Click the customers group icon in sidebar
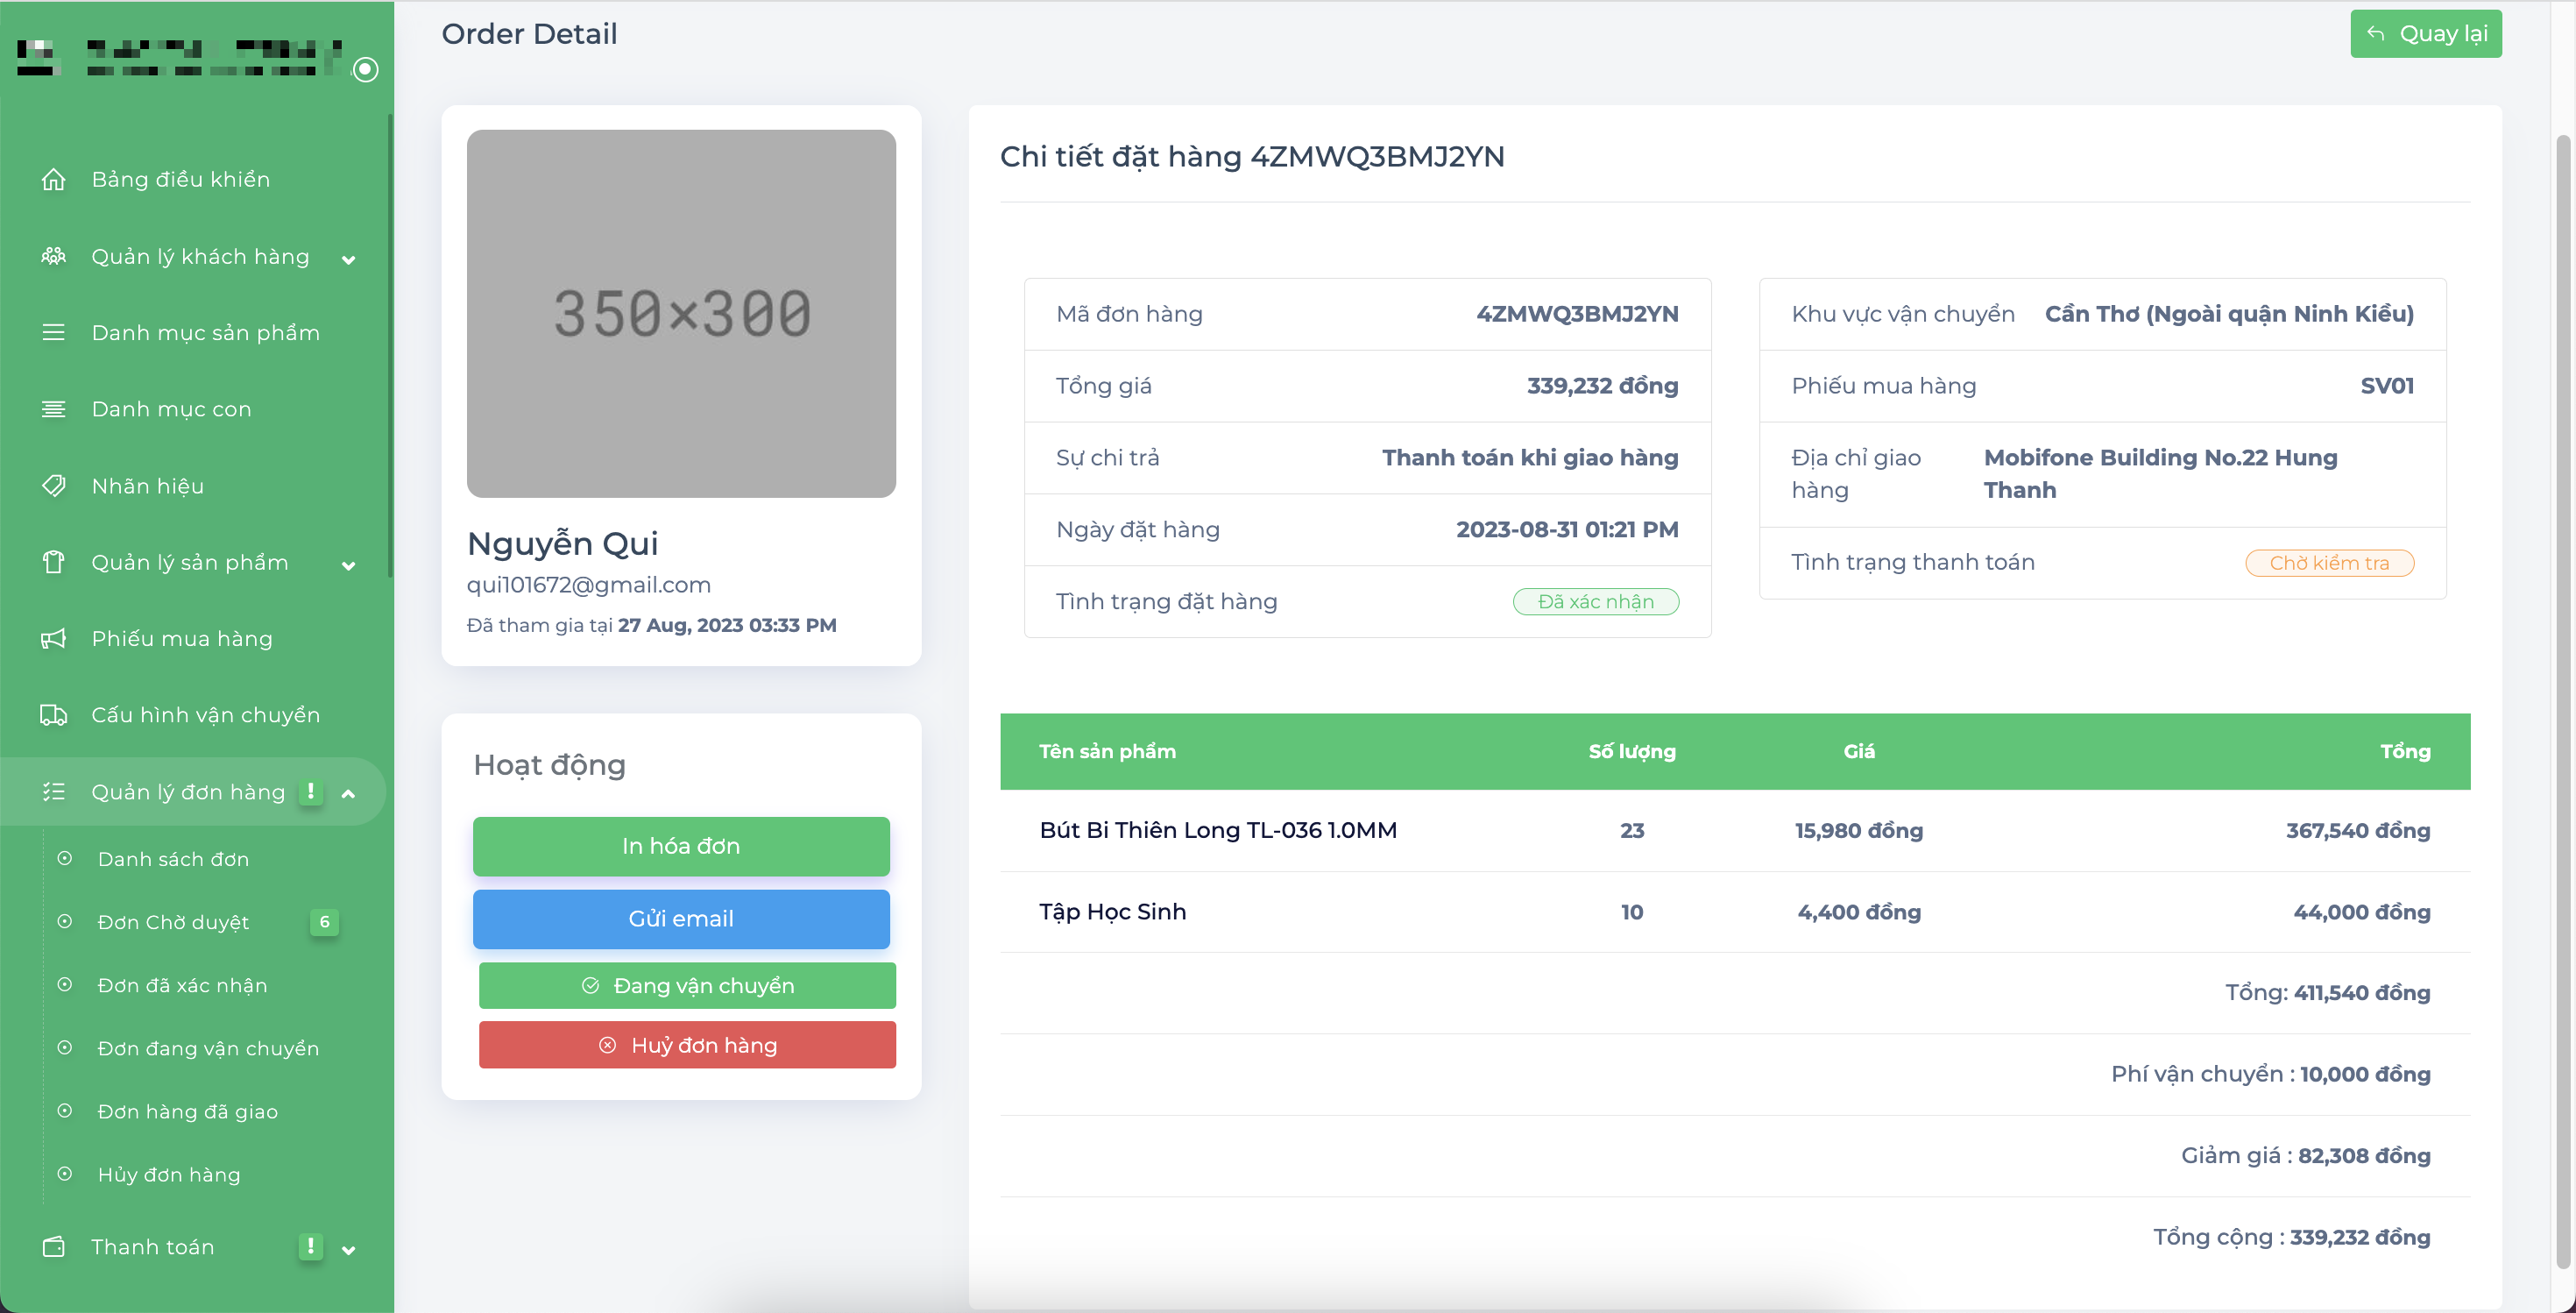Screen dimensions: 2576x1313 click(54, 256)
